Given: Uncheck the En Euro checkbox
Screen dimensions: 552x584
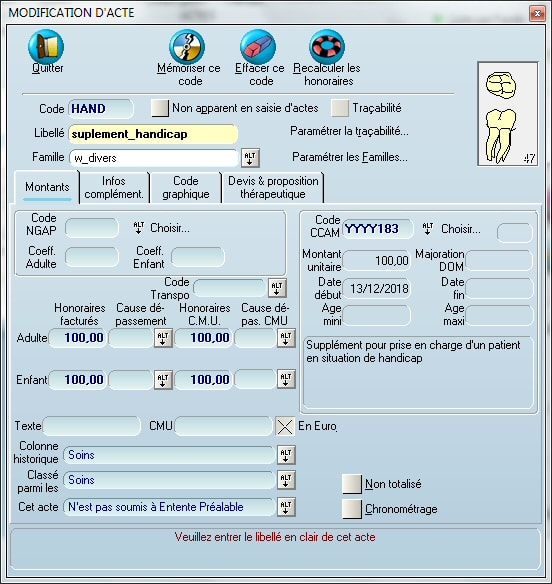Looking at the screenshot, I should 285,426.
